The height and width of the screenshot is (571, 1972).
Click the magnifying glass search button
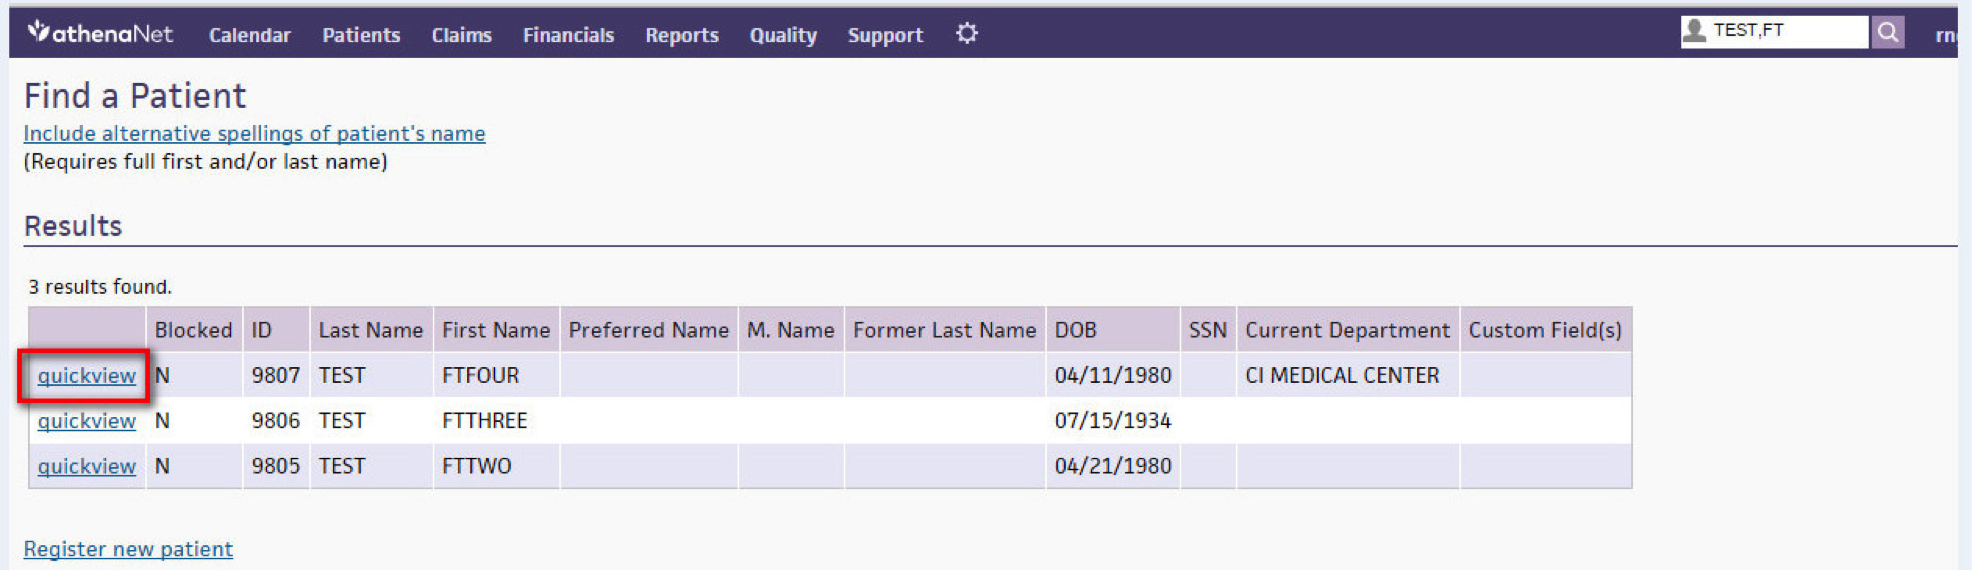(x=1887, y=32)
